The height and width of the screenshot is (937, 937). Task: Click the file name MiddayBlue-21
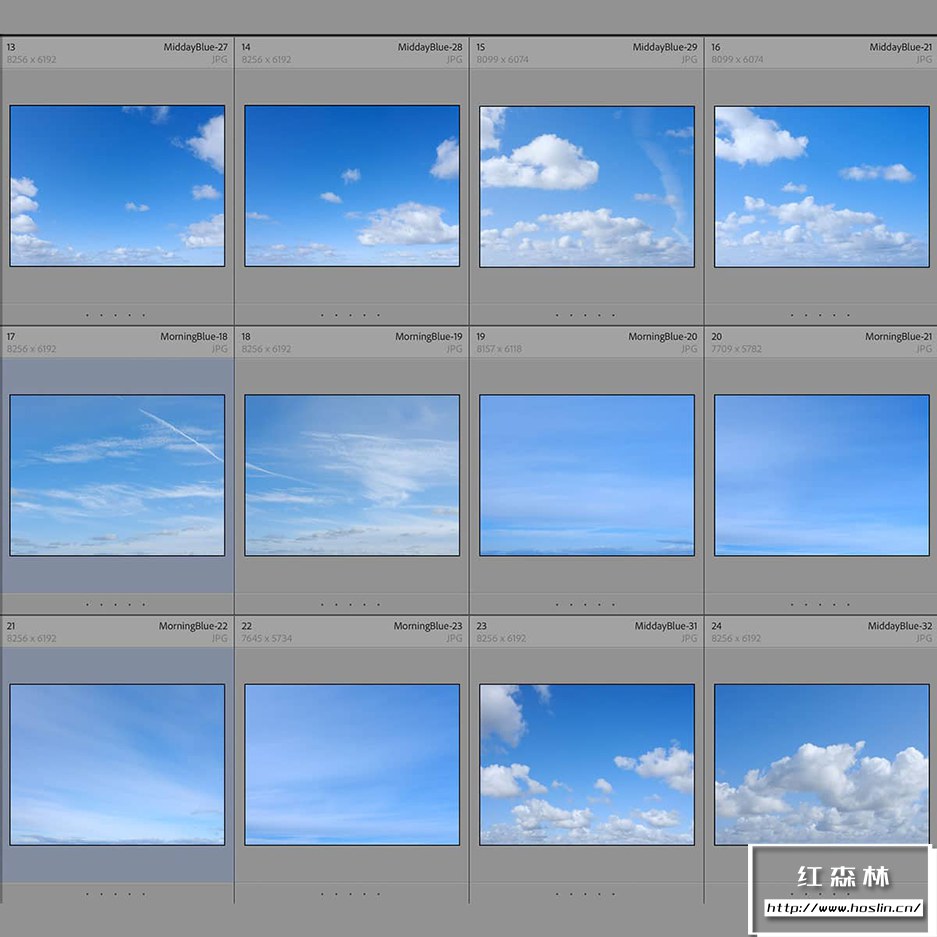[x=901, y=47]
